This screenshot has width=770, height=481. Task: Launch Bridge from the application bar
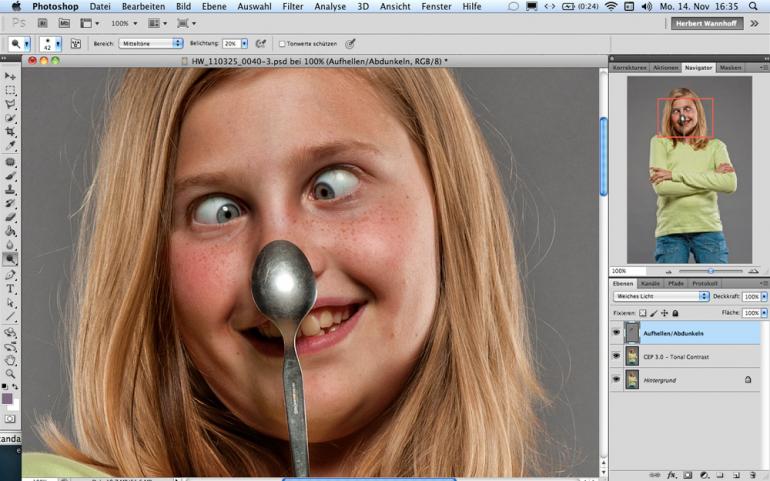[x=43, y=23]
